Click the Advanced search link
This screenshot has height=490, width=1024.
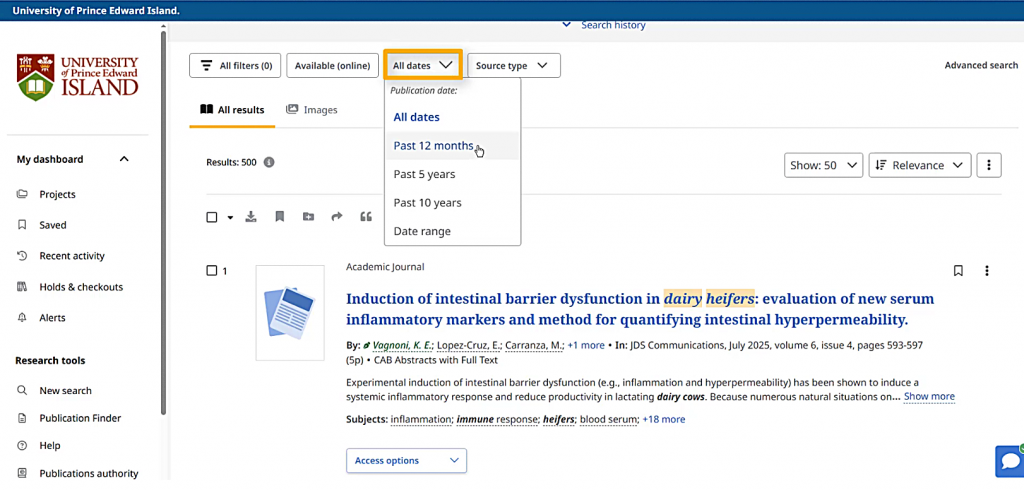[x=981, y=66]
